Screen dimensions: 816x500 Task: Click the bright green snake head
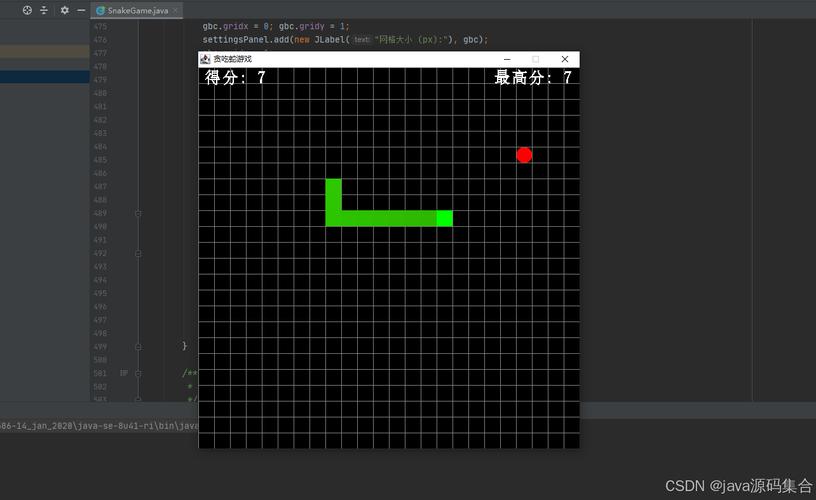(x=445, y=218)
